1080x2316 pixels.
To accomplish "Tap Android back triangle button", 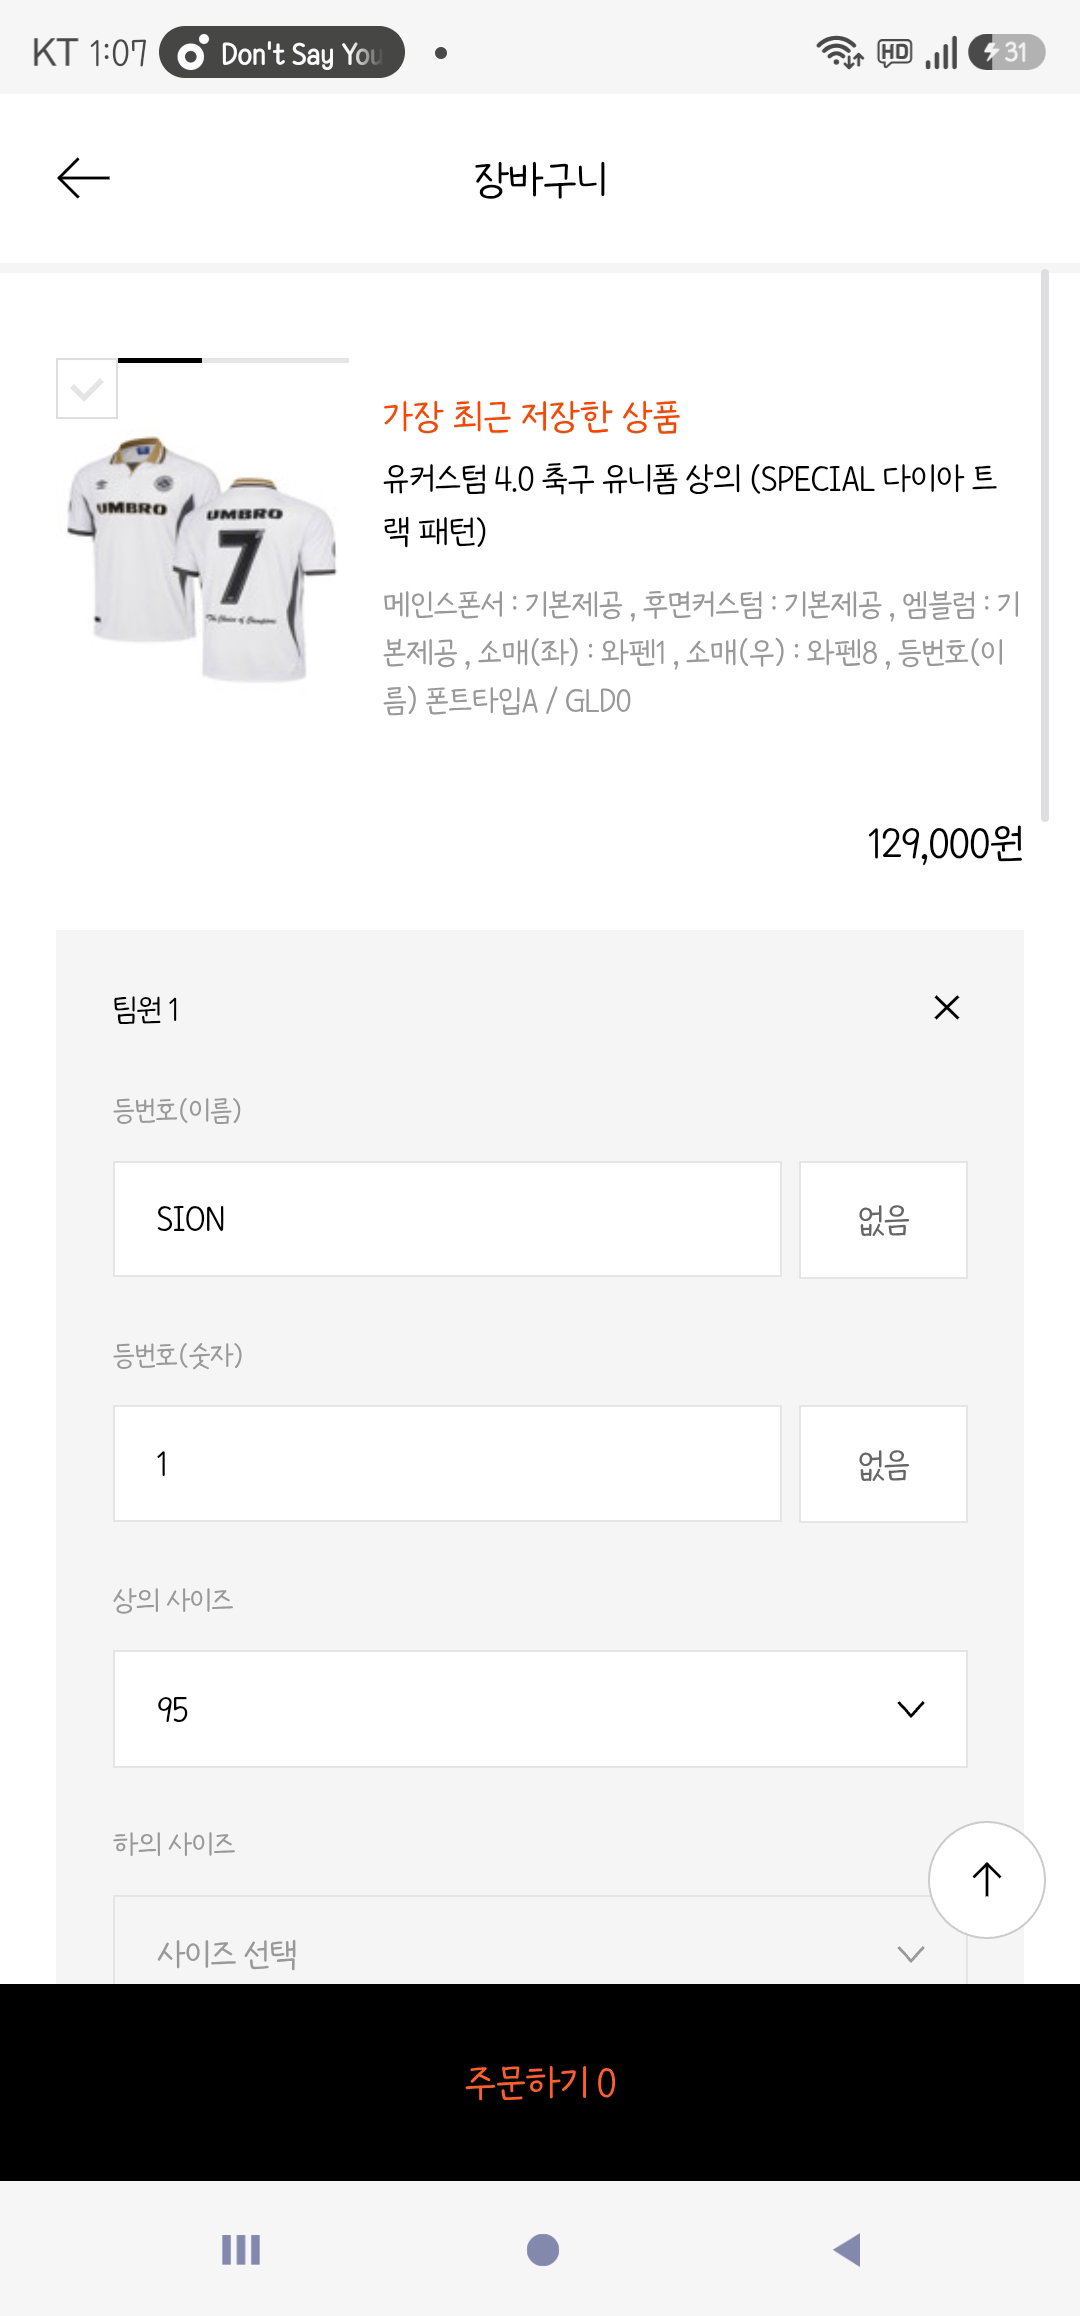I will pyautogui.click(x=847, y=2250).
